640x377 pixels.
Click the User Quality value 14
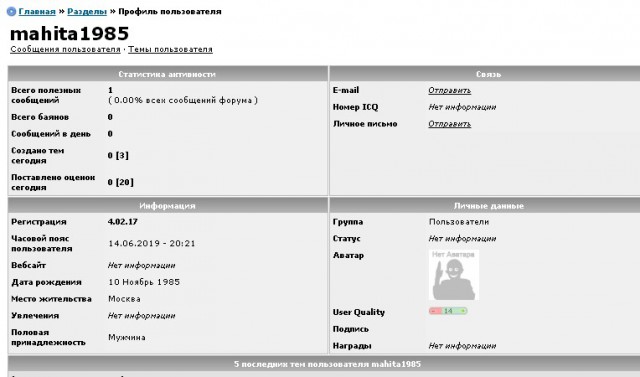(448, 311)
